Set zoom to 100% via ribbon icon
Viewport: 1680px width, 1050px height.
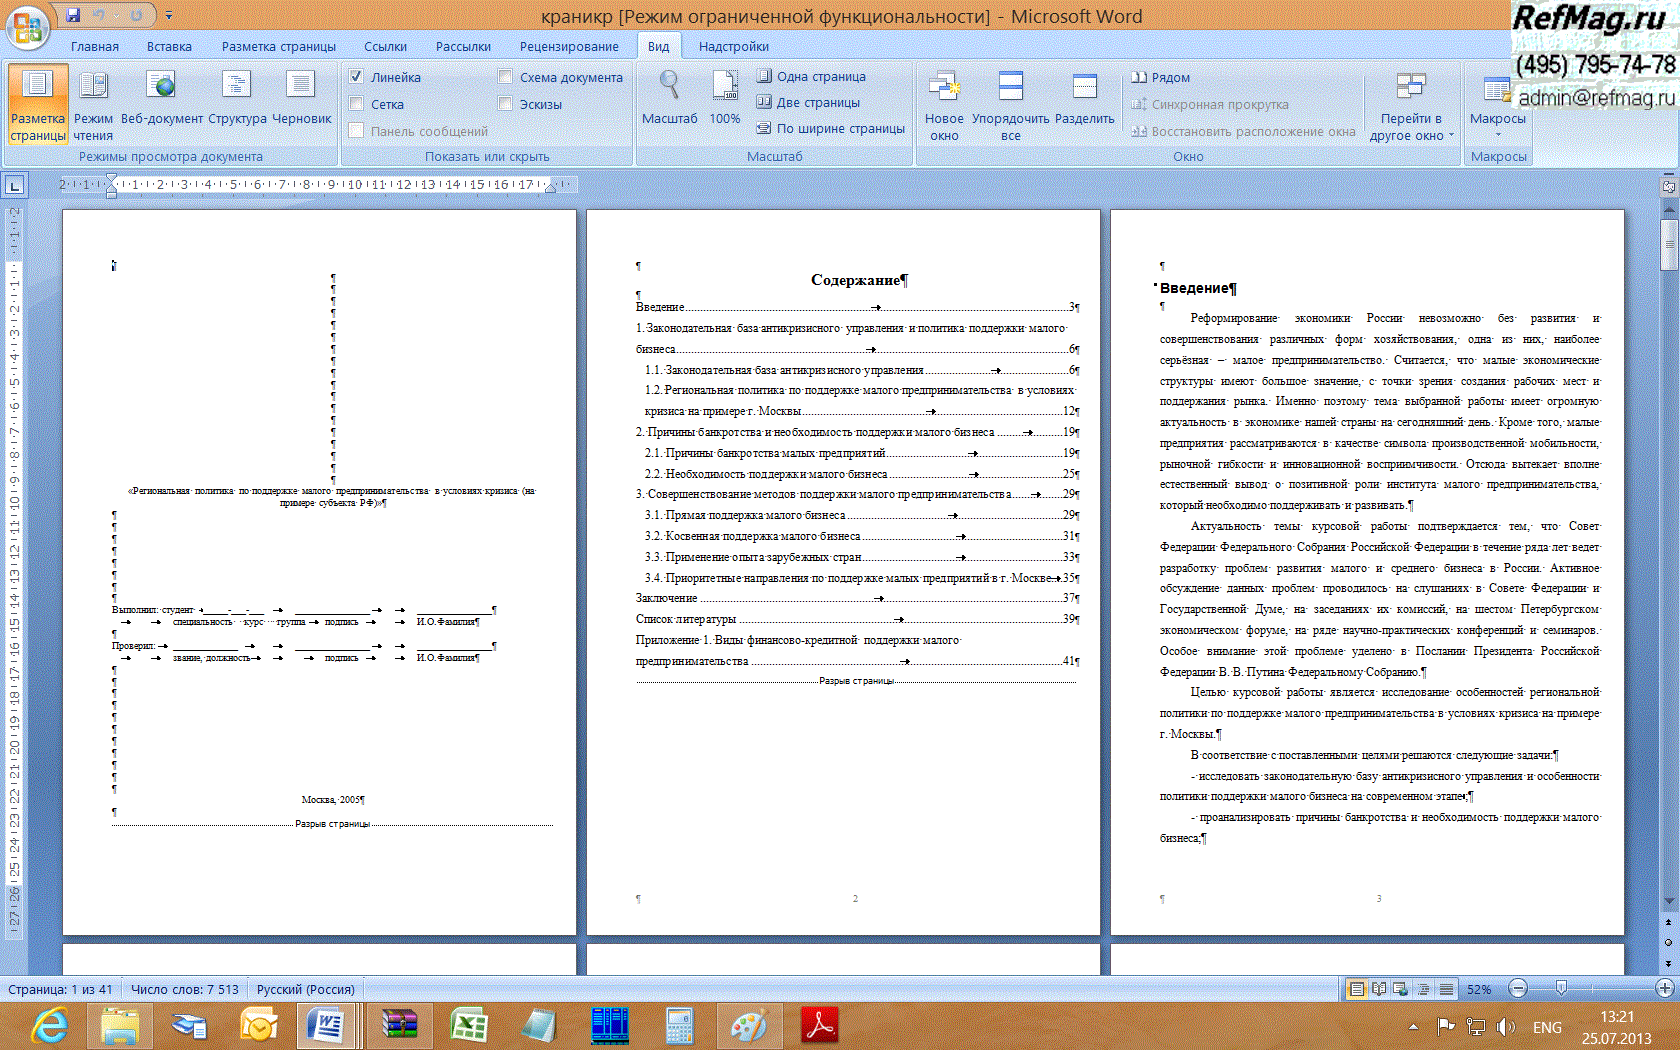[x=725, y=98]
